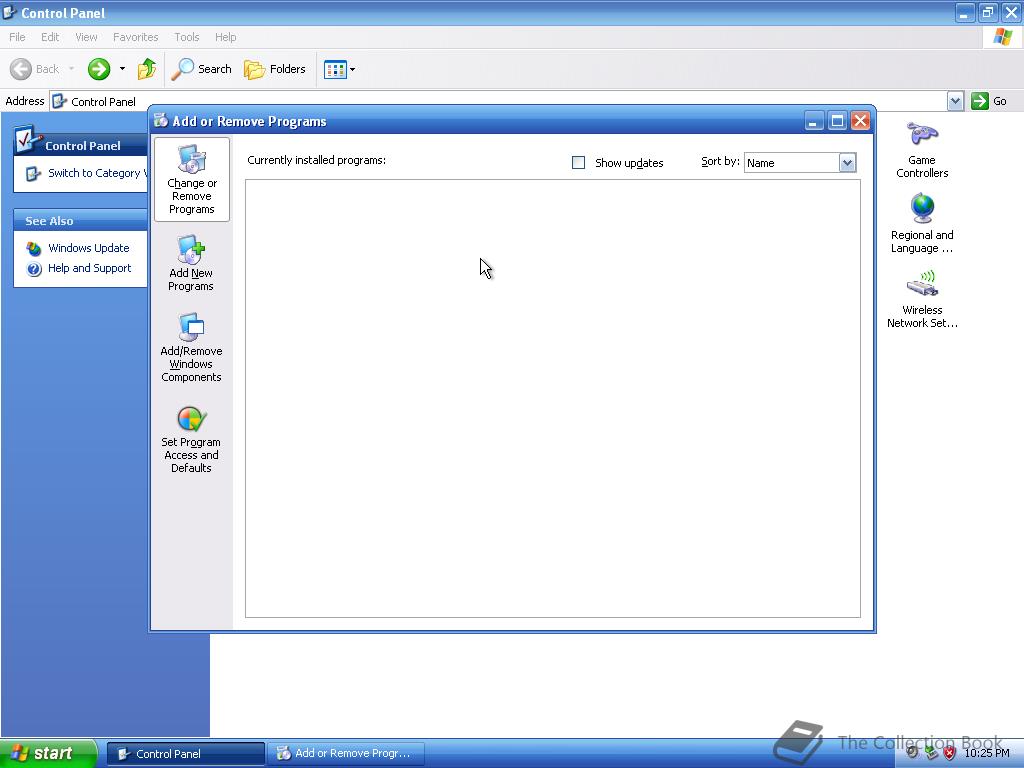Click the Windows flag logo icon
This screenshot has height=768, width=1024.
click(1002, 37)
